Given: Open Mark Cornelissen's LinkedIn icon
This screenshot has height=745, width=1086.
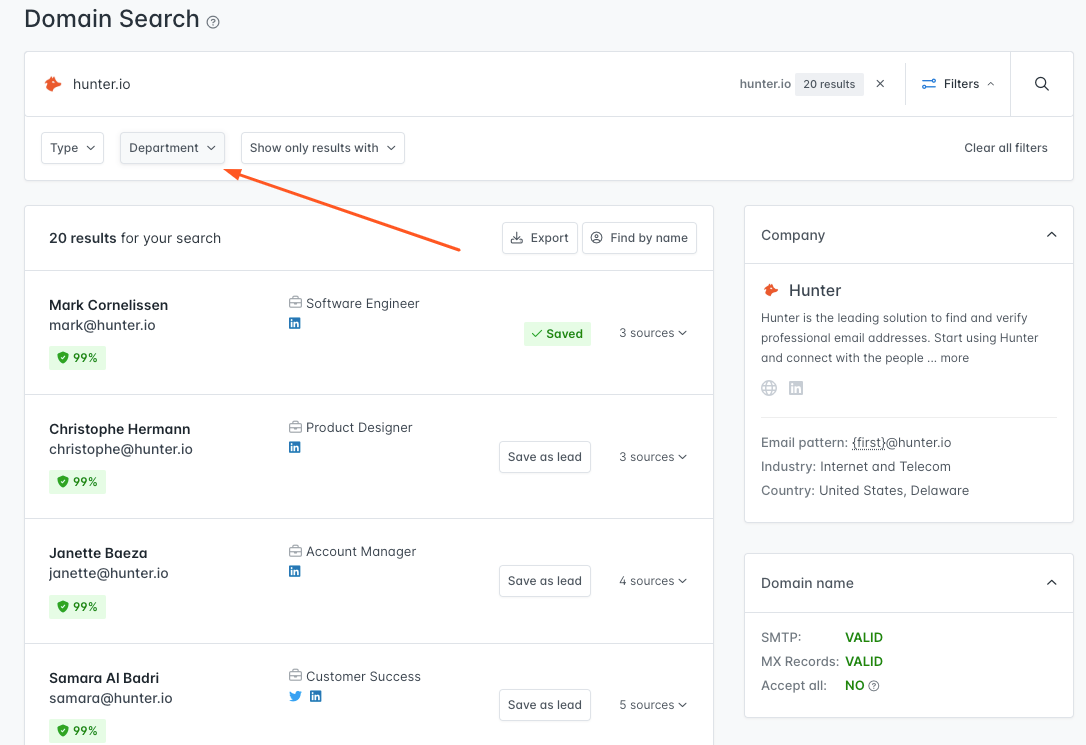Looking at the screenshot, I should click(x=294, y=323).
